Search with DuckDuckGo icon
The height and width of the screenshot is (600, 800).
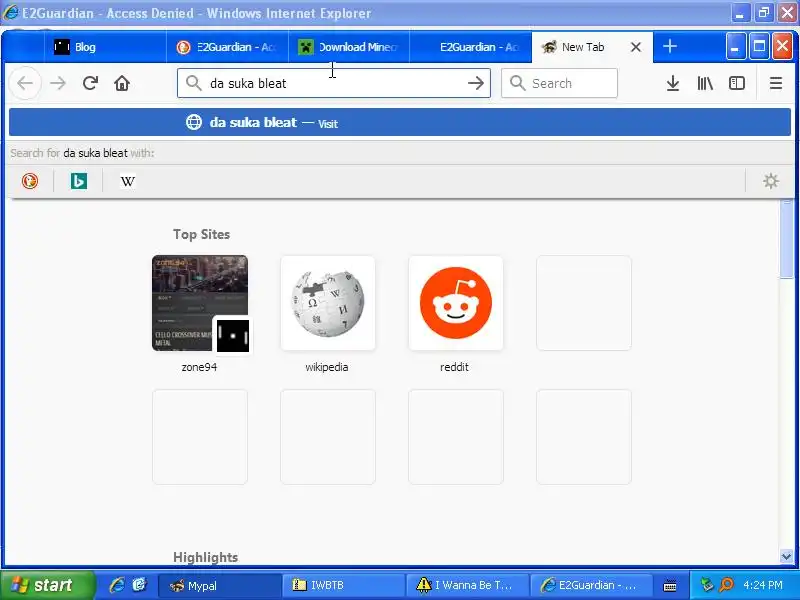pos(30,181)
